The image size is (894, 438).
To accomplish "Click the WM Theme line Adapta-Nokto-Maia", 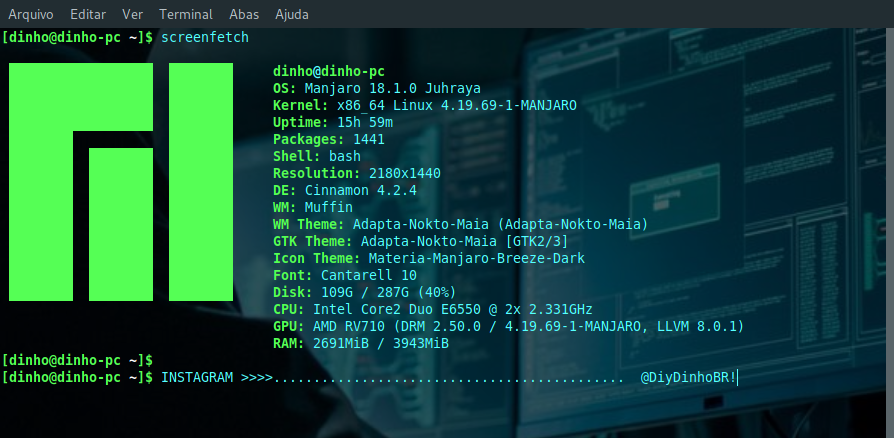I will click(461, 225).
